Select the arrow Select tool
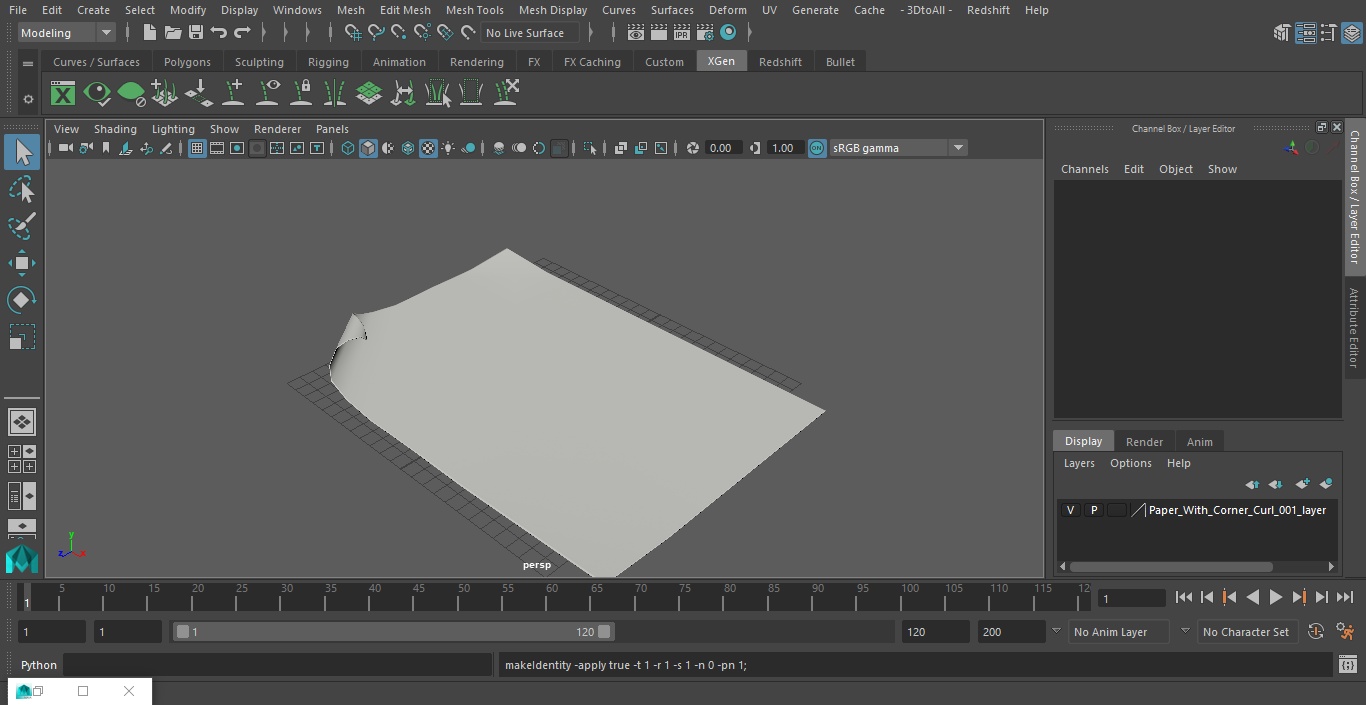 pos(22,152)
